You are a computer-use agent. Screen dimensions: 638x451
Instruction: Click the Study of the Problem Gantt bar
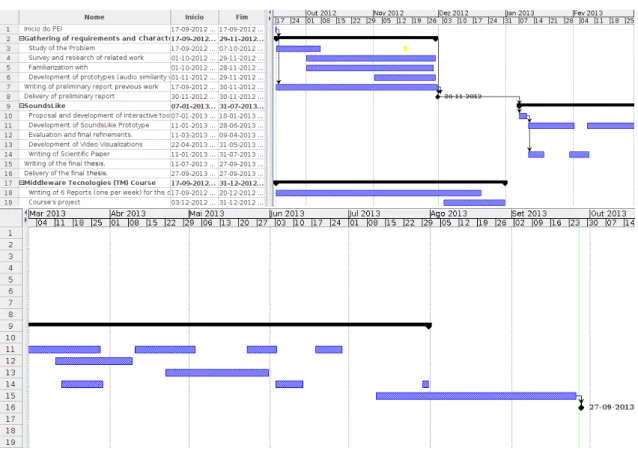pyautogui.click(x=298, y=49)
